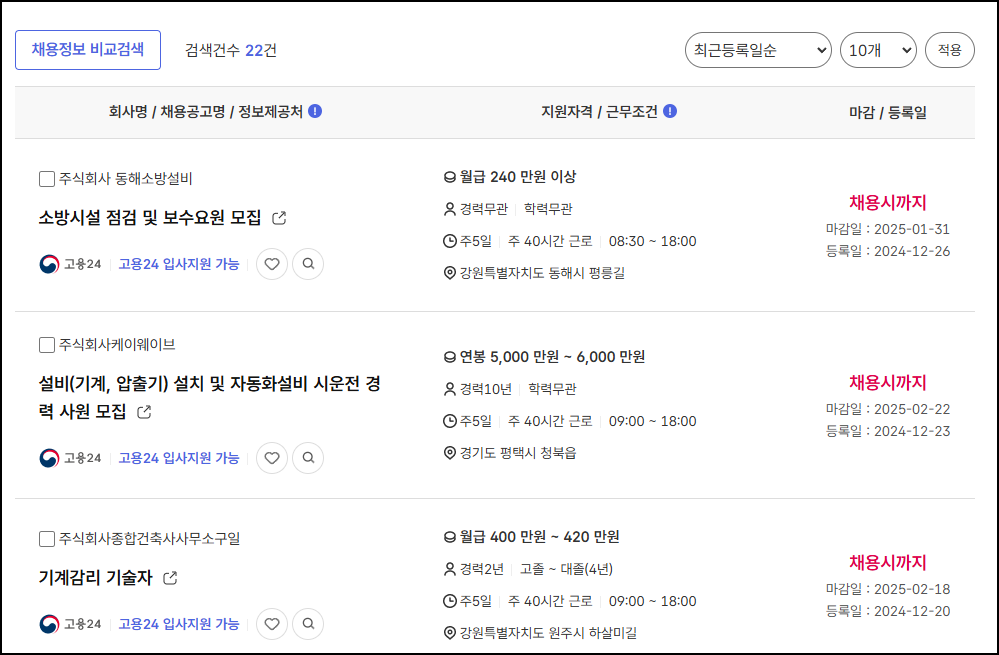
Task: Check the checkbox beside 주식회사종합건축사사무소구일
Action: (46, 537)
